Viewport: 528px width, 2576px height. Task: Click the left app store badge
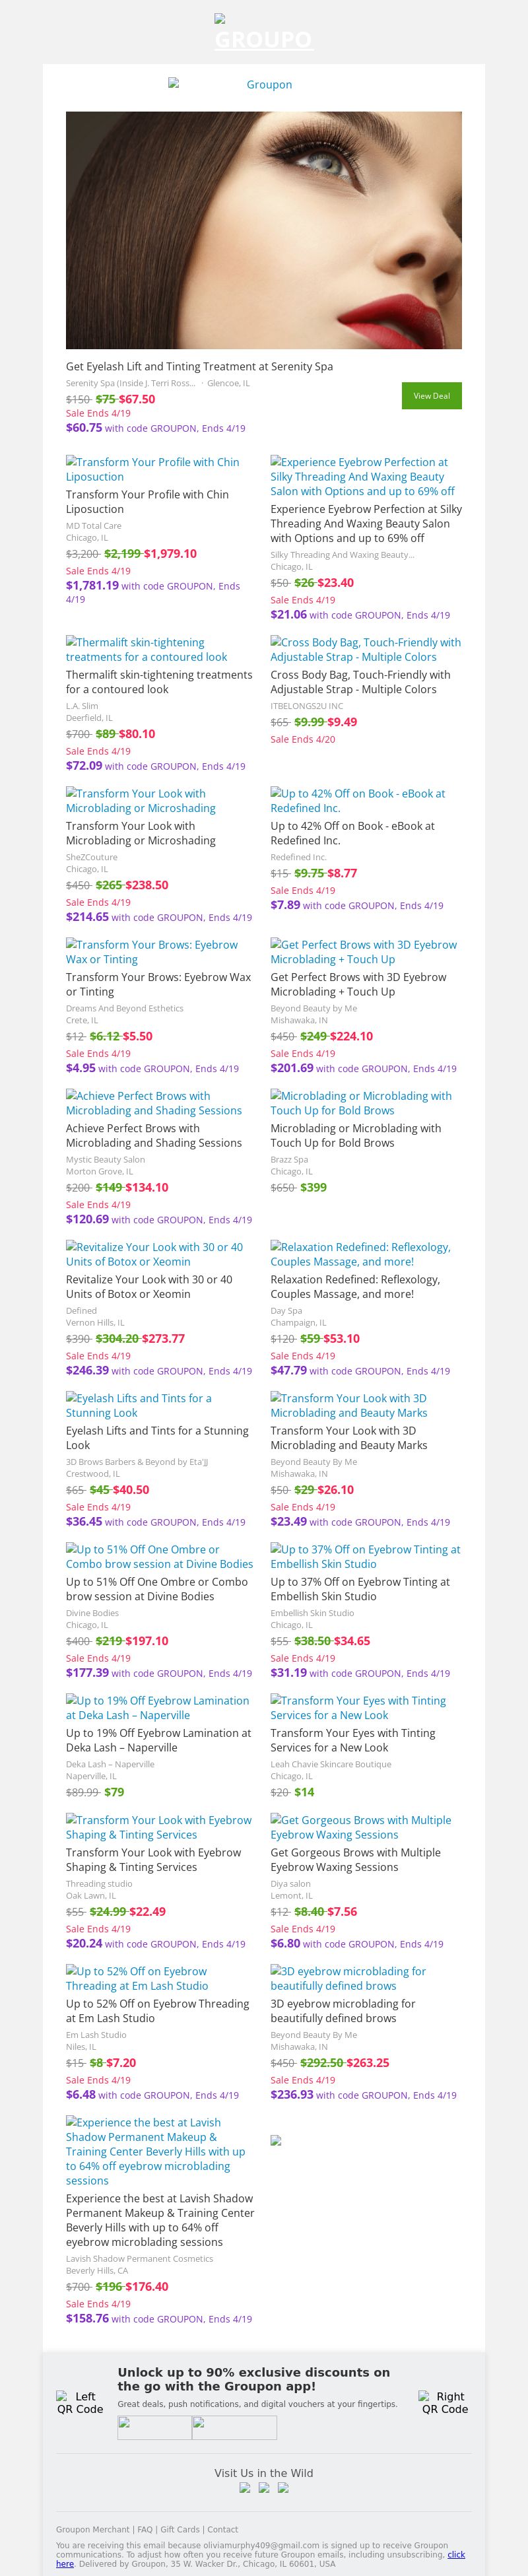point(154,2427)
